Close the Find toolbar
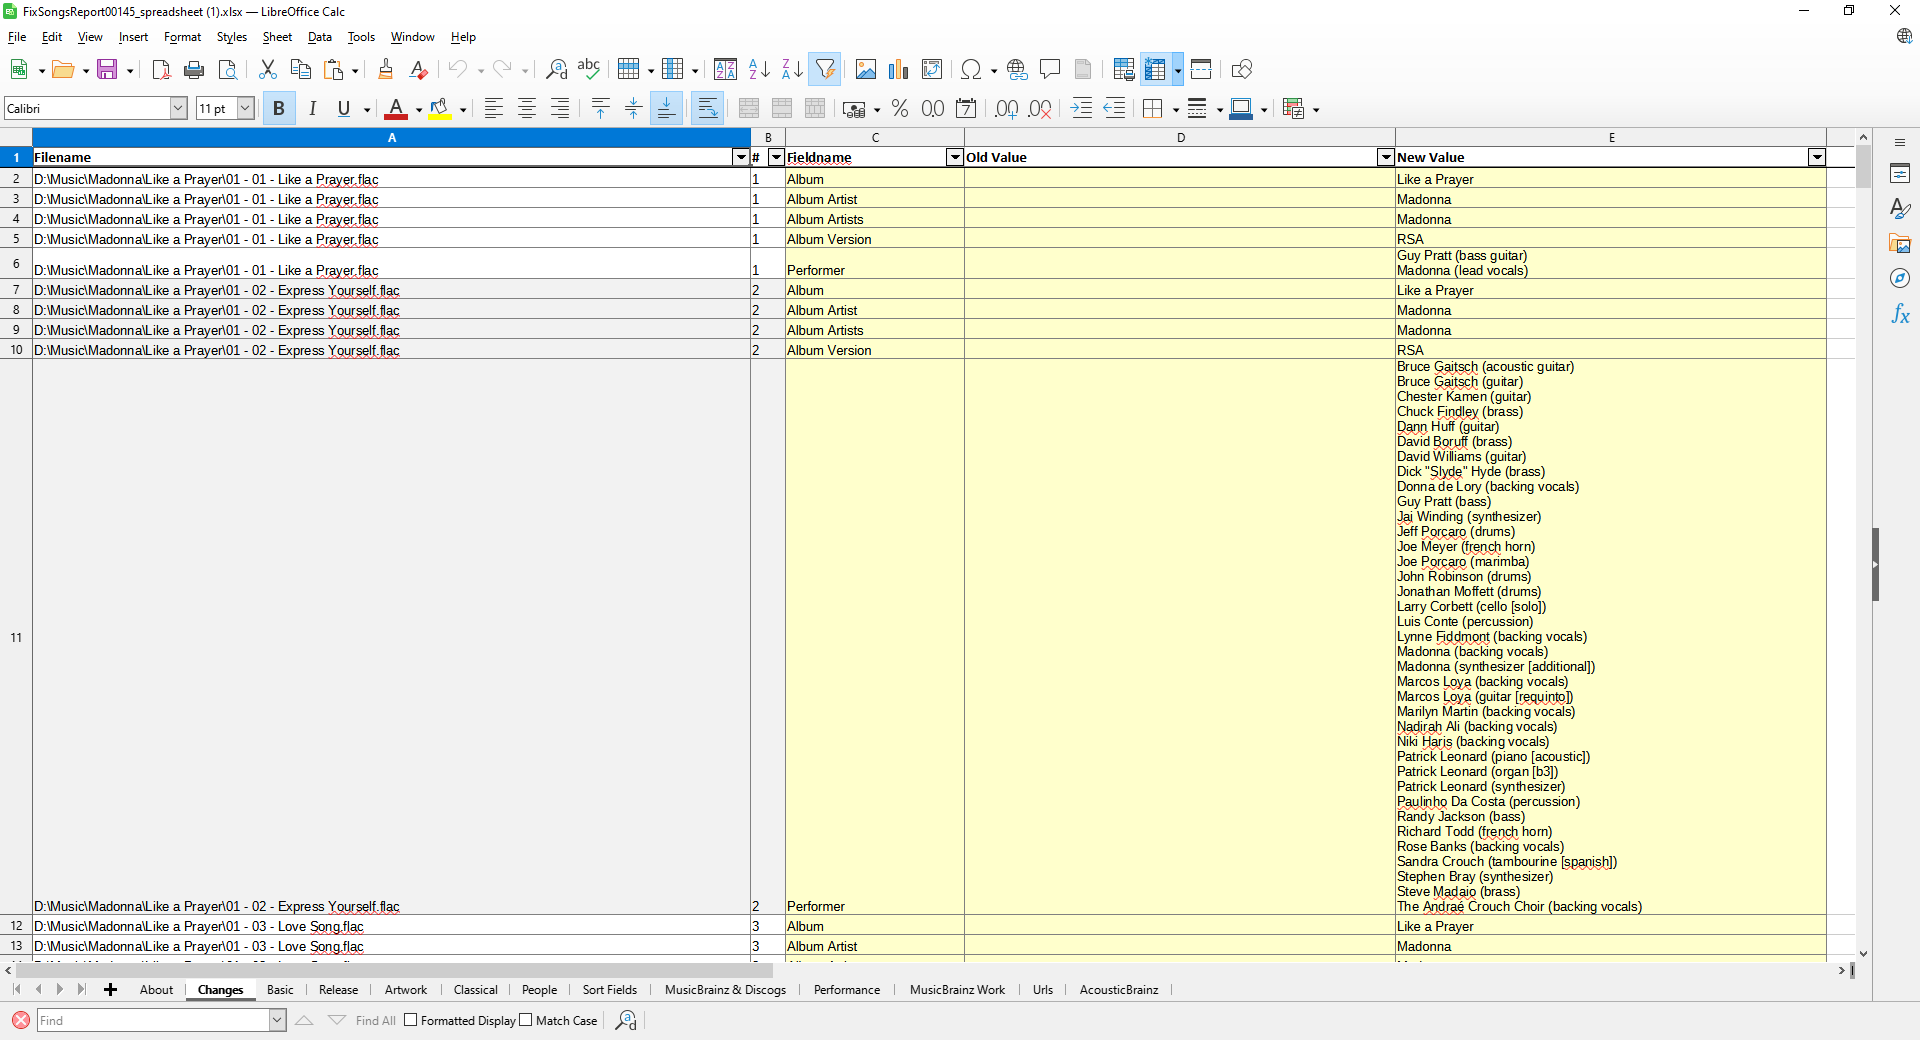Image resolution: width=1920 pixels, height=1040 pixels. (20, 1020)
